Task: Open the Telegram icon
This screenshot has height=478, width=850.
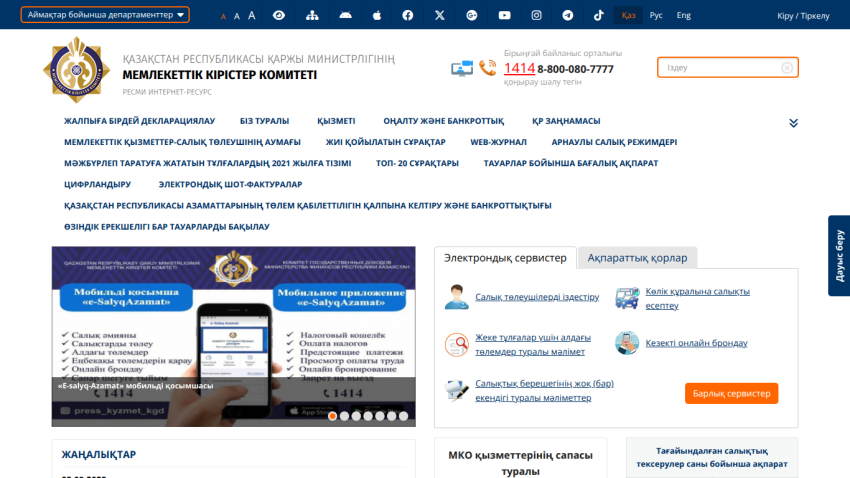Action: [568, 15]
